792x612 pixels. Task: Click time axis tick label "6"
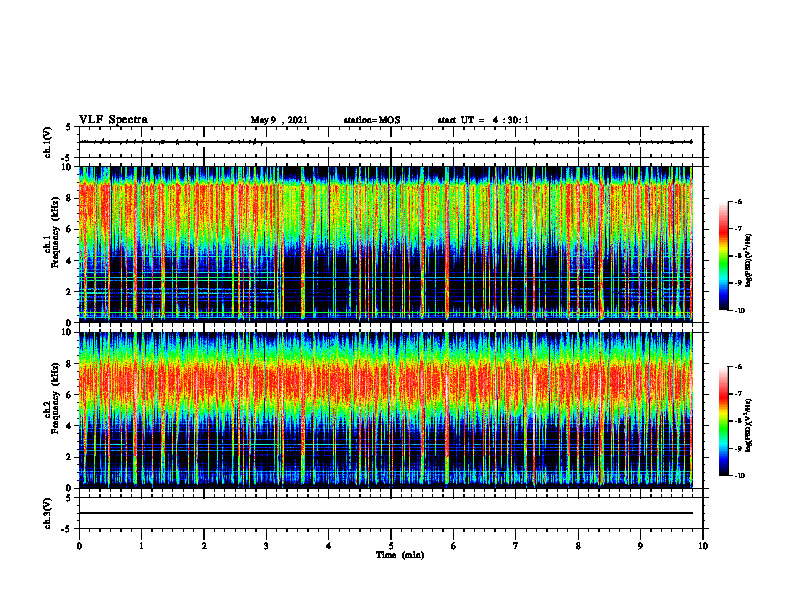[454, 546]
